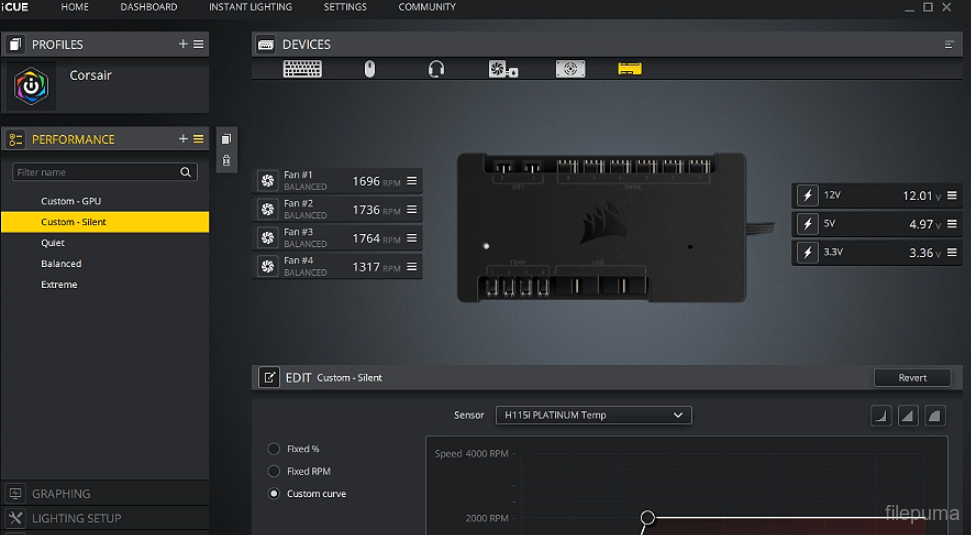Select the keyboard device icon
Image resolution: width=971 pixels, height=535 pixels.
click(302, 69)
